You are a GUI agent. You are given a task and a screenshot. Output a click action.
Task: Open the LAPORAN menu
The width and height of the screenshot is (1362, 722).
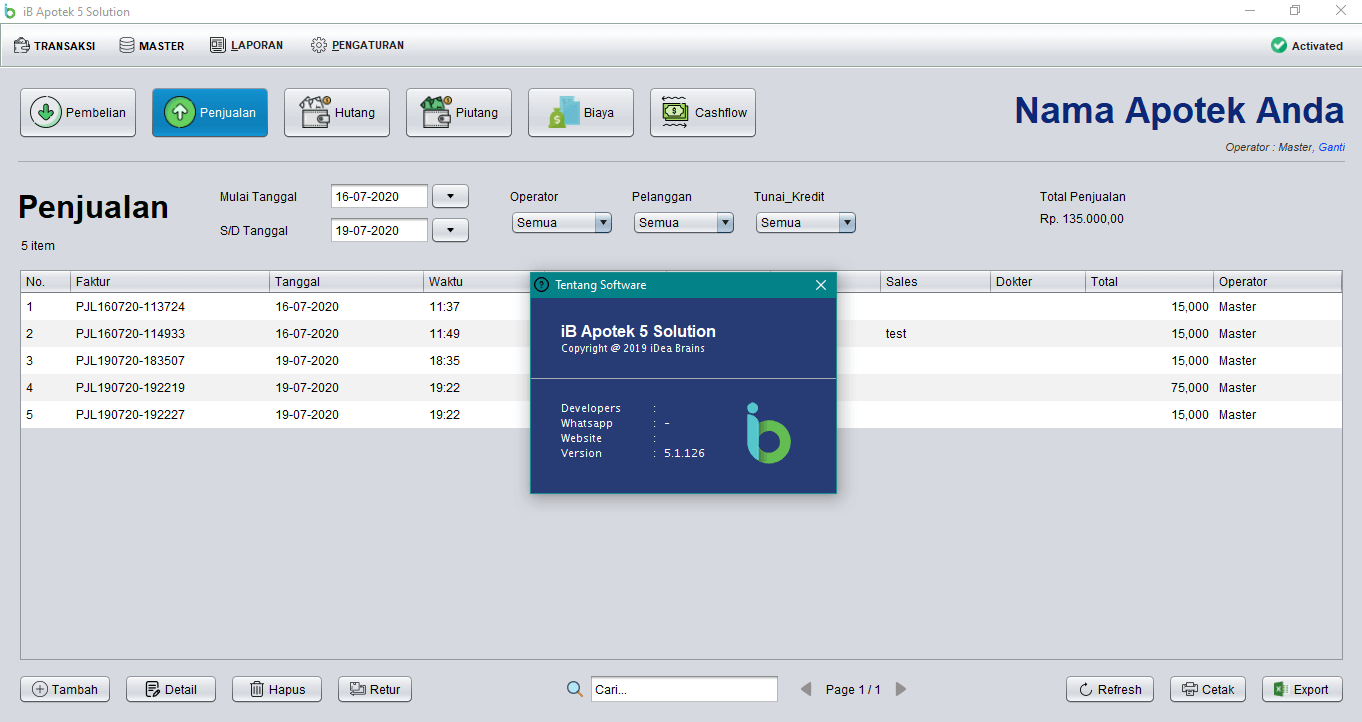tap(246, 45)
